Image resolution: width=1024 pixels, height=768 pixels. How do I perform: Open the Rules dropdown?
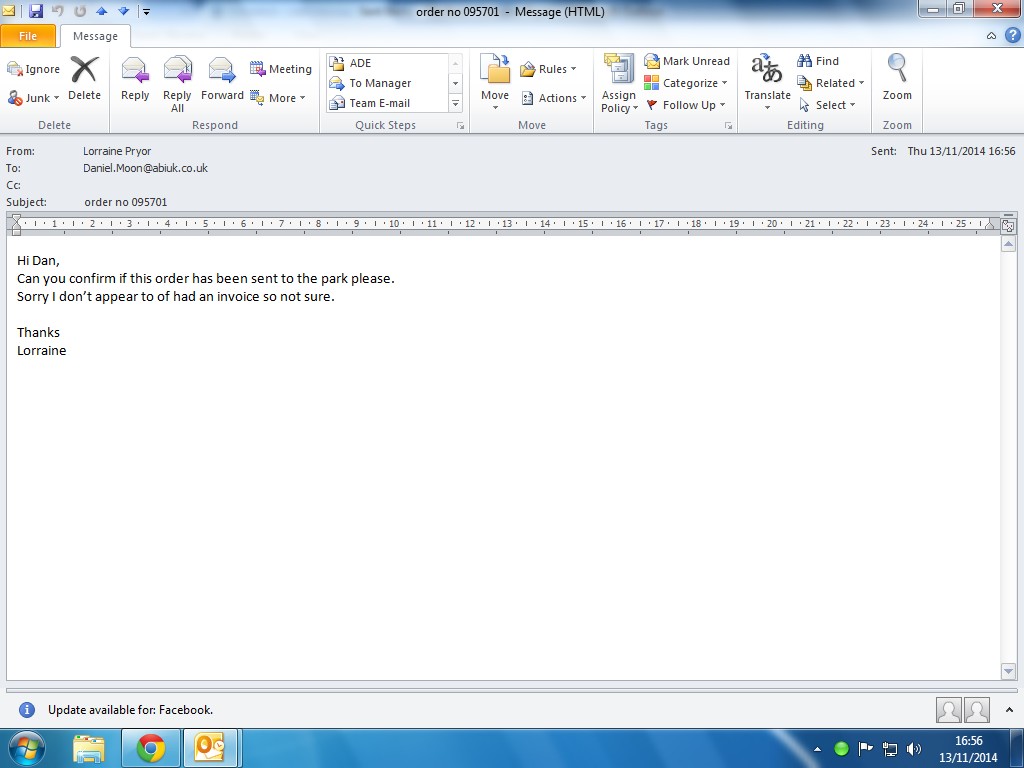(549, 69)
